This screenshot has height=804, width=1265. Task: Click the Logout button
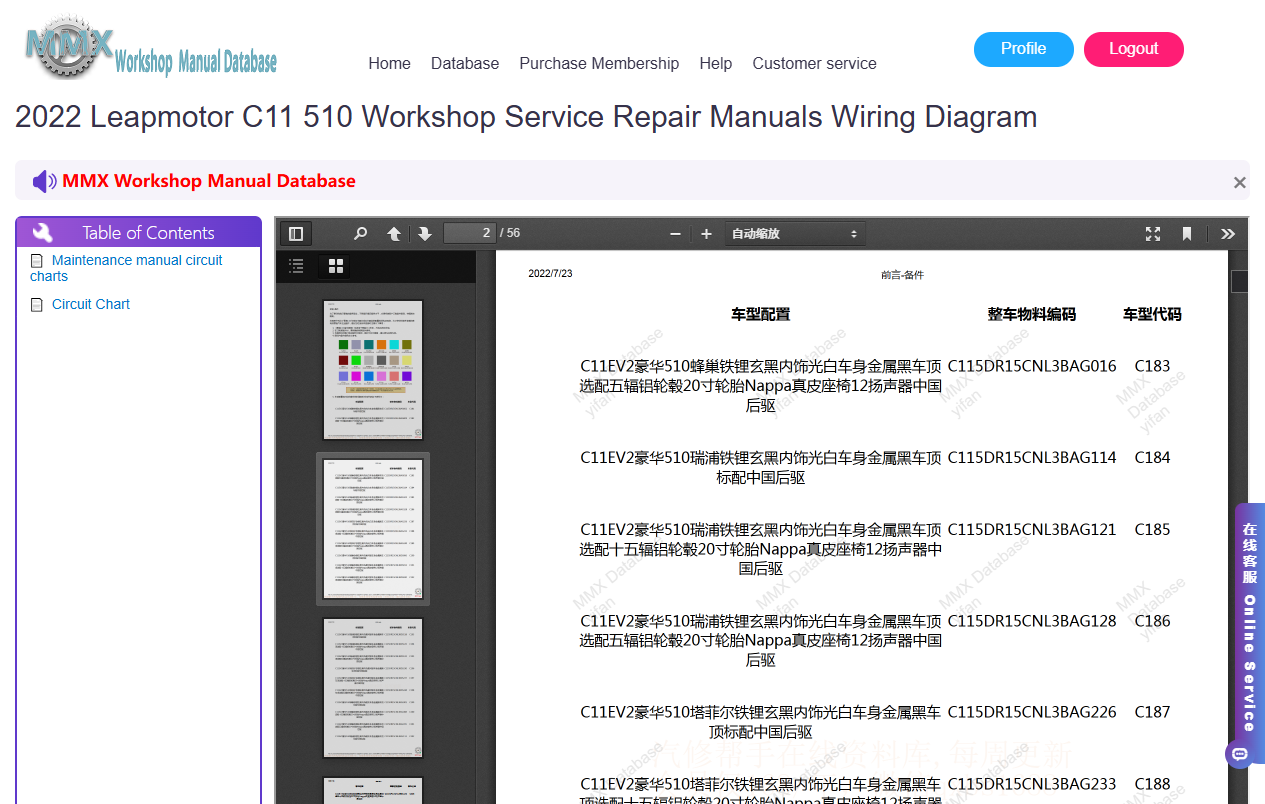coord(1134,49)
